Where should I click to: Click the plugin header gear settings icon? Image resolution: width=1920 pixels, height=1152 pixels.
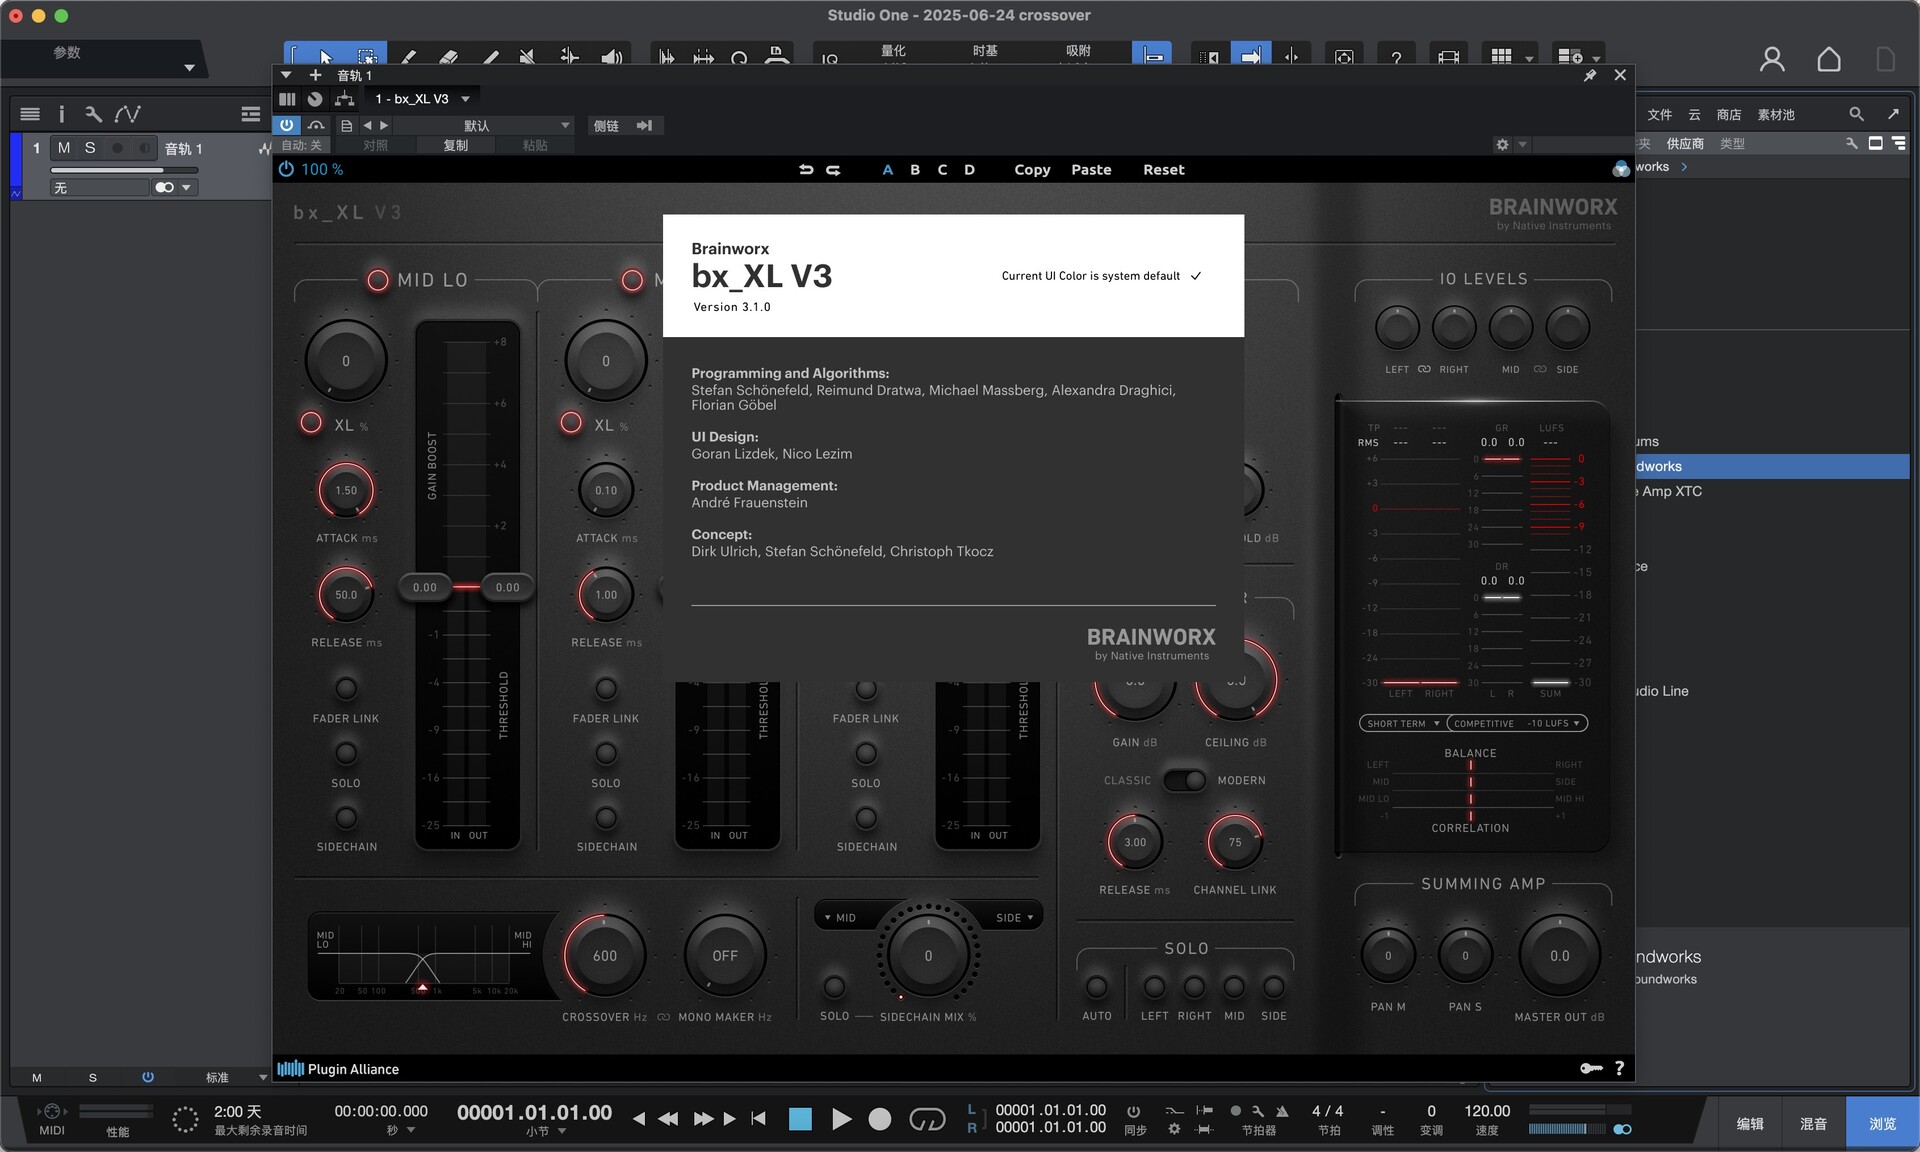click(x=1502, y=145)
